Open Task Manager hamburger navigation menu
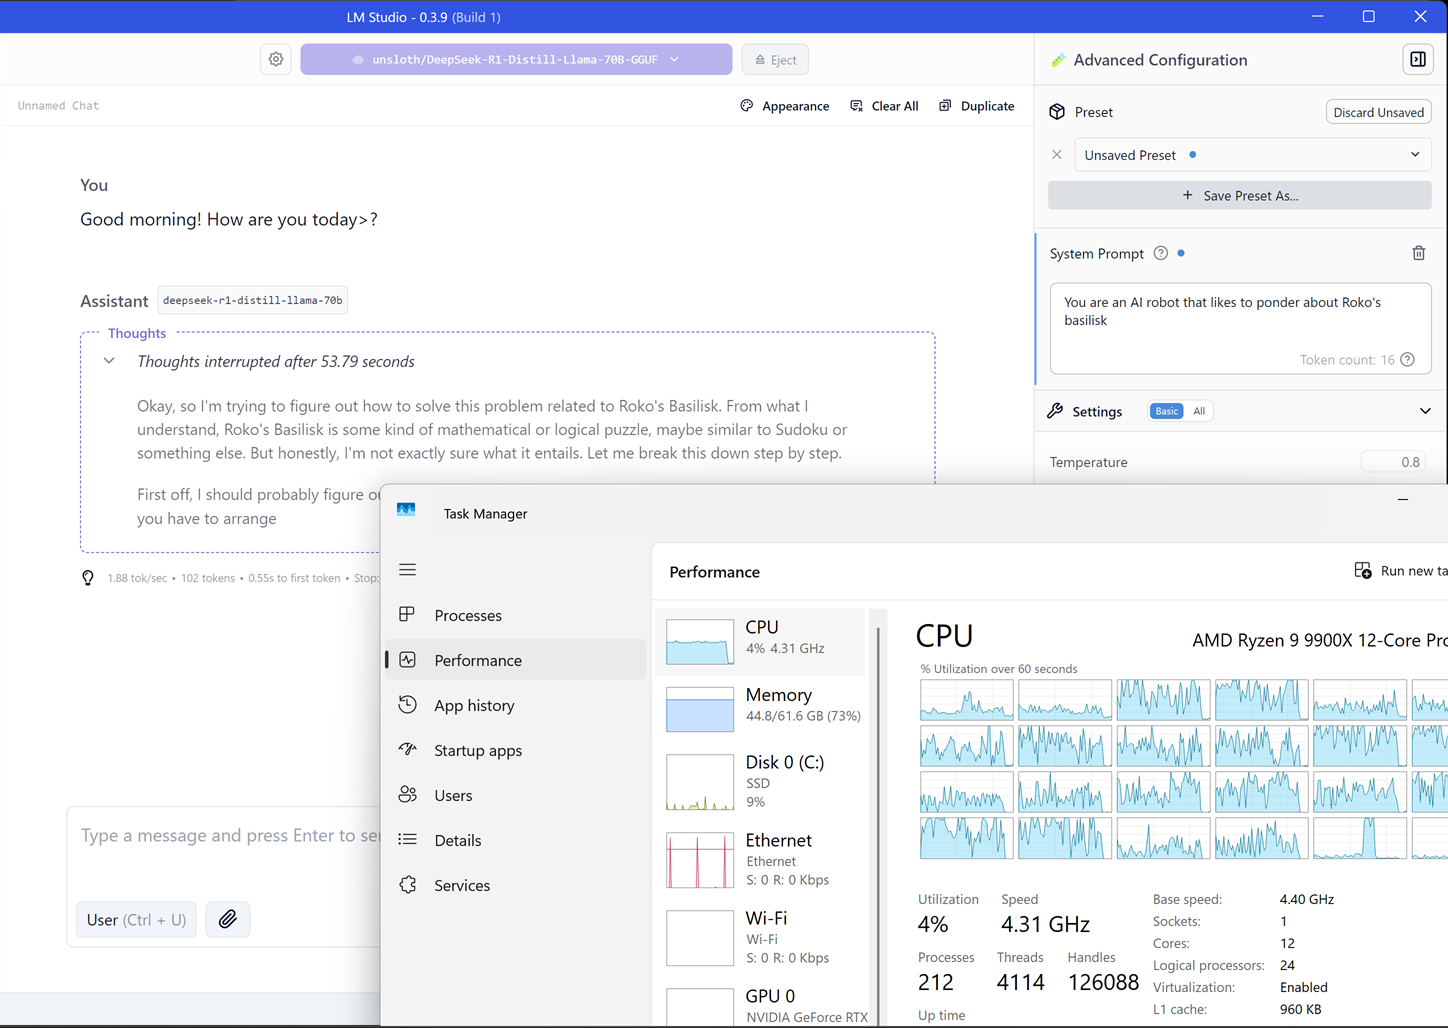The image size is (1448, 1028). pyautogui.click(x=407, y=570)
